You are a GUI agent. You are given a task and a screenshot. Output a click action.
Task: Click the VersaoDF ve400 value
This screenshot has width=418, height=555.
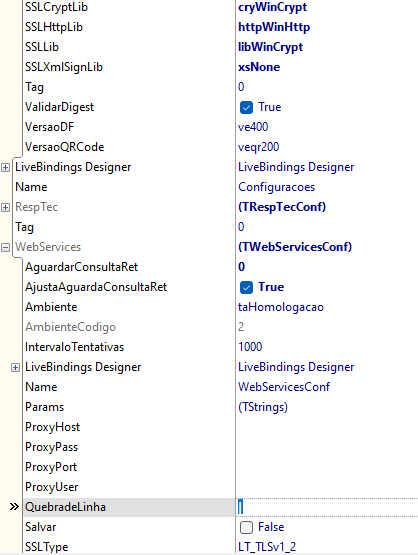point(253,127)
